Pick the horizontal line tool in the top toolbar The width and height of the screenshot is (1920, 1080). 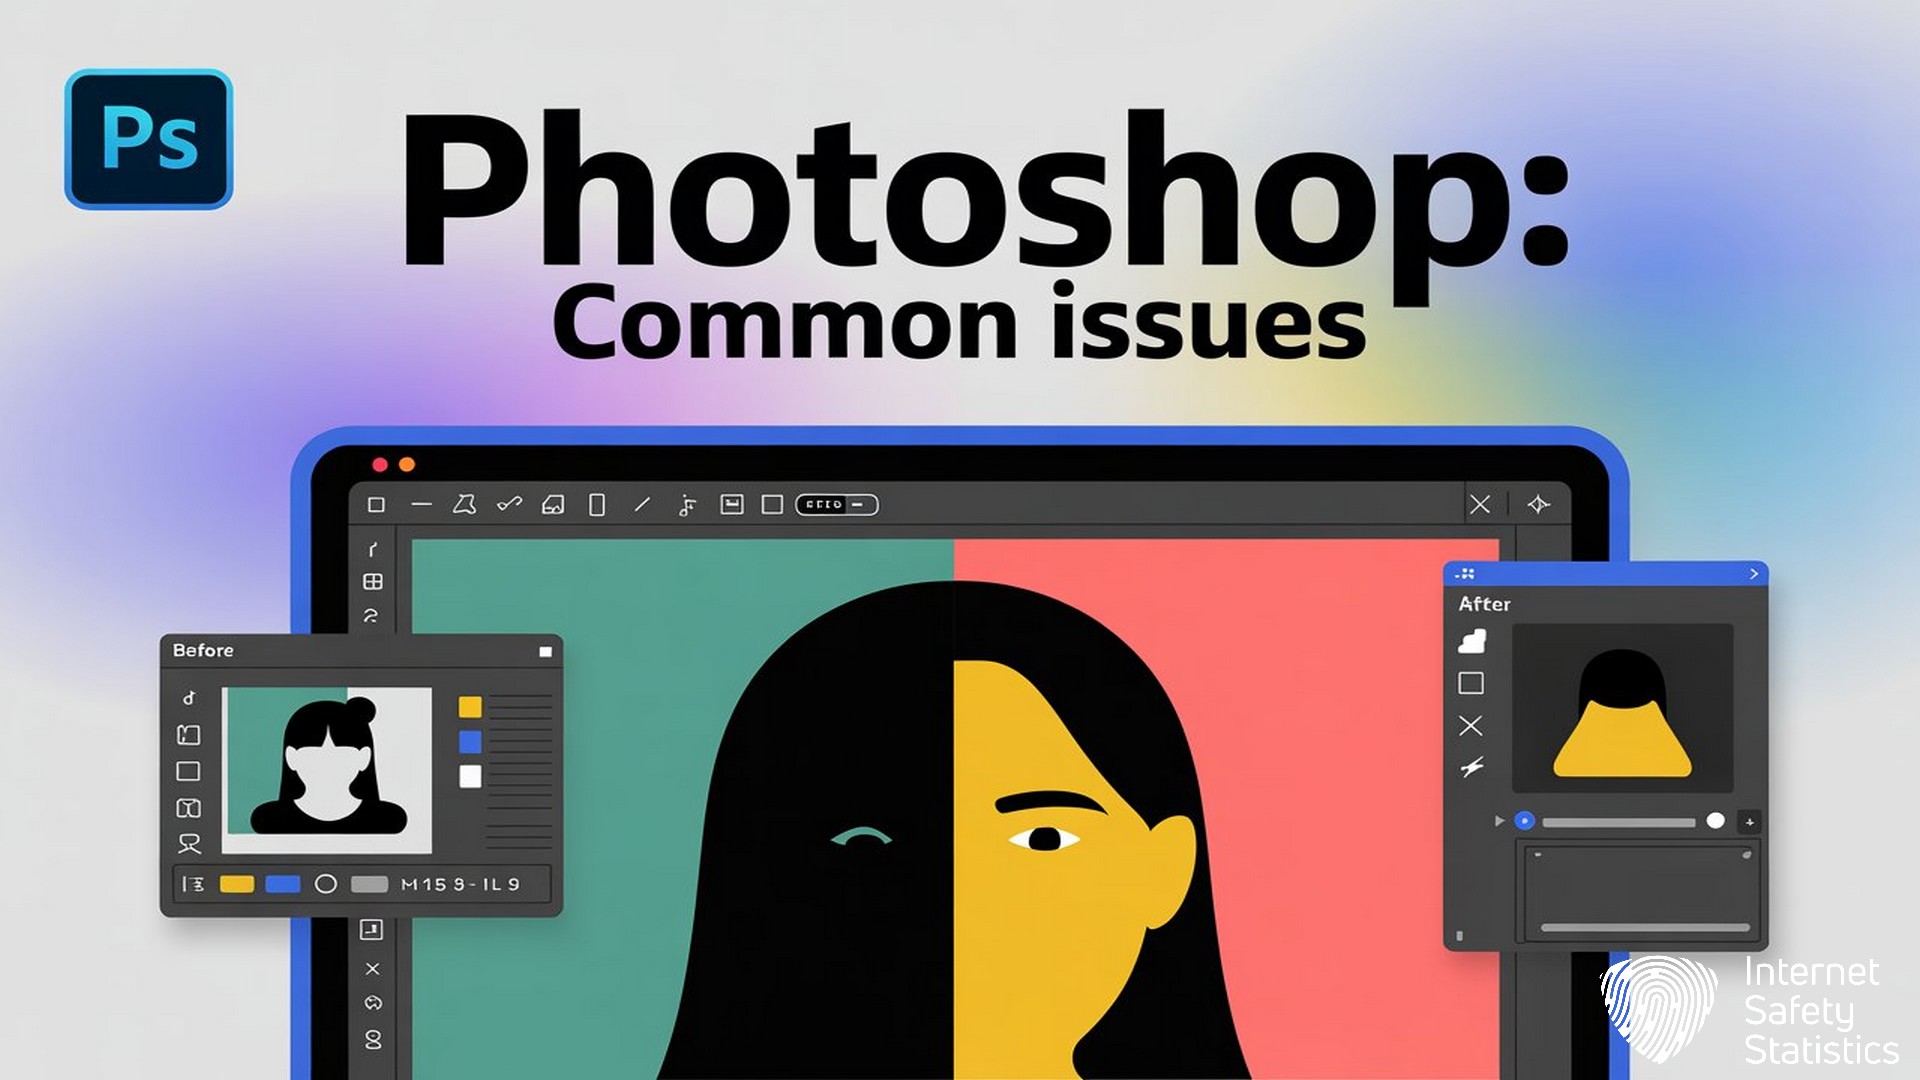pos(421,505)
